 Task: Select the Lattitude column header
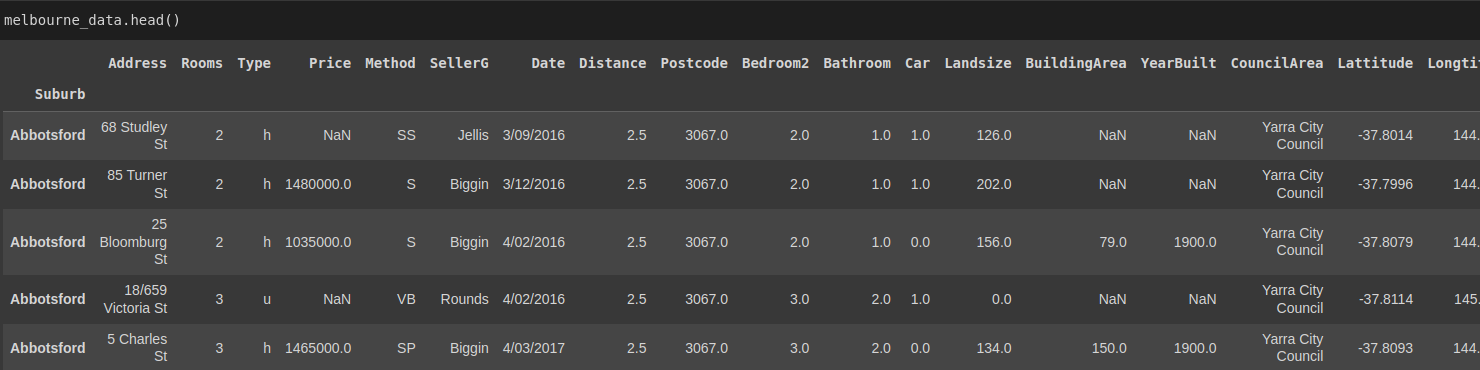[1375, 63]
